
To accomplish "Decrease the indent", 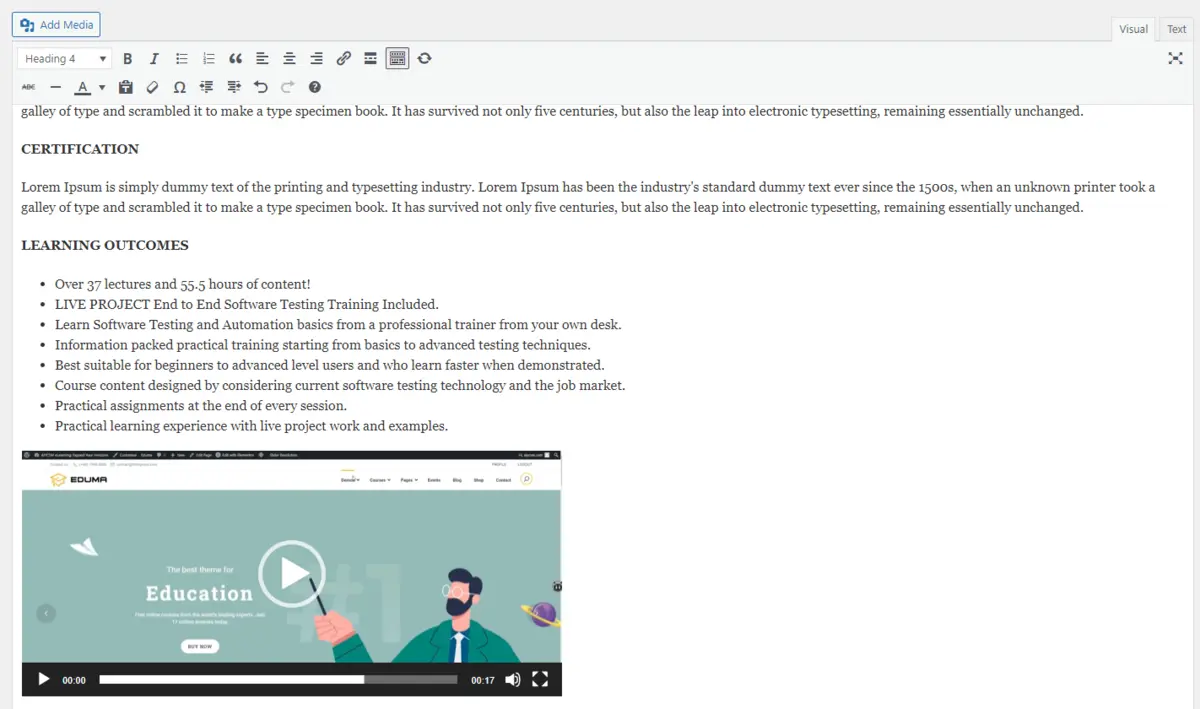I will pyautogui.click(x=207, y=87).
